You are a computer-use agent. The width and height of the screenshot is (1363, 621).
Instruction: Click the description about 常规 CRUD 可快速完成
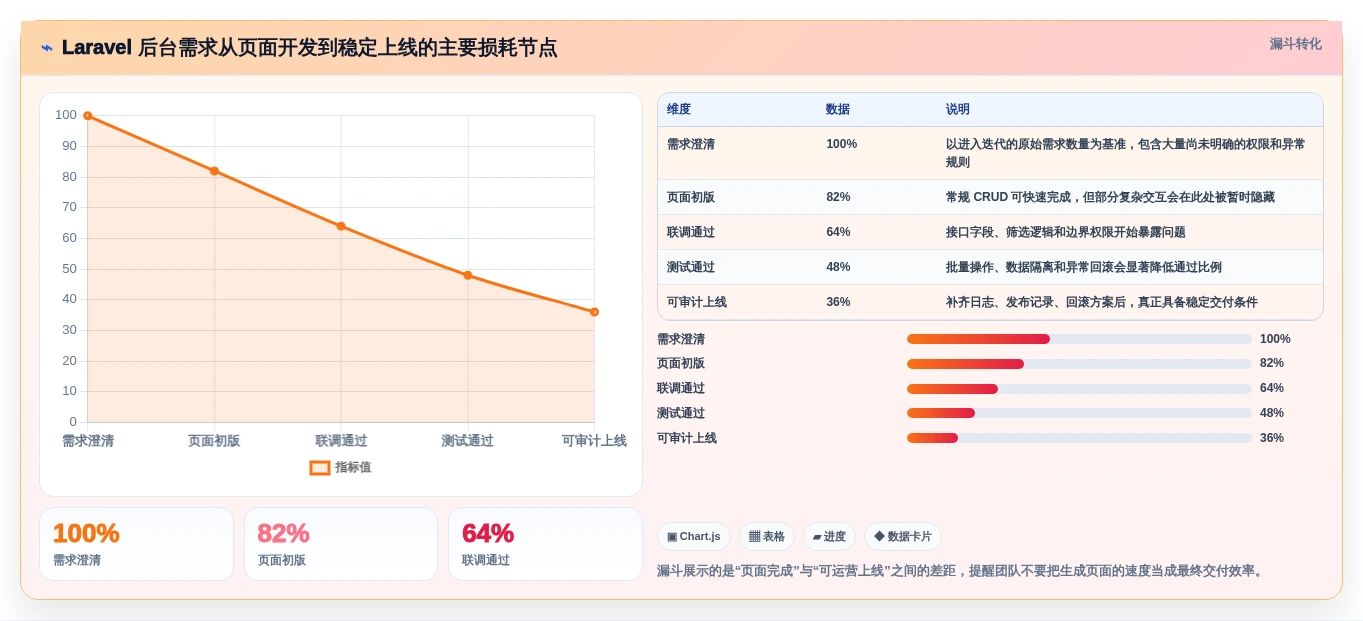(x=1110, y=197)
